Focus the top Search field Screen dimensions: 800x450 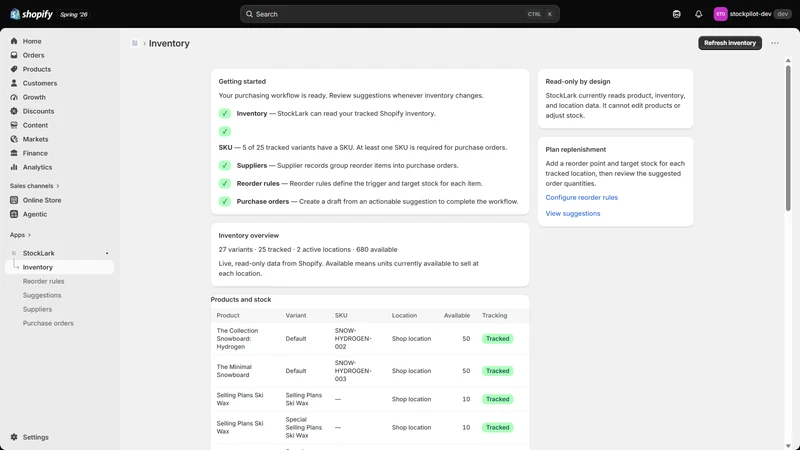point(399,14)
